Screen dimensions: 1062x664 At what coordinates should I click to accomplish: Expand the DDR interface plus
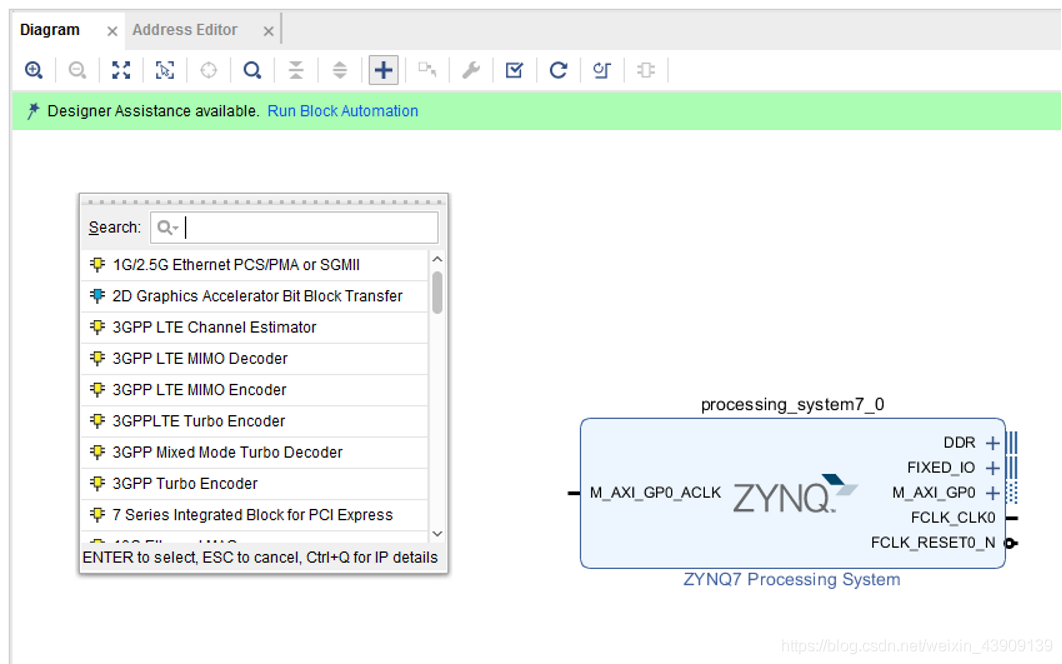pos(992,443)
